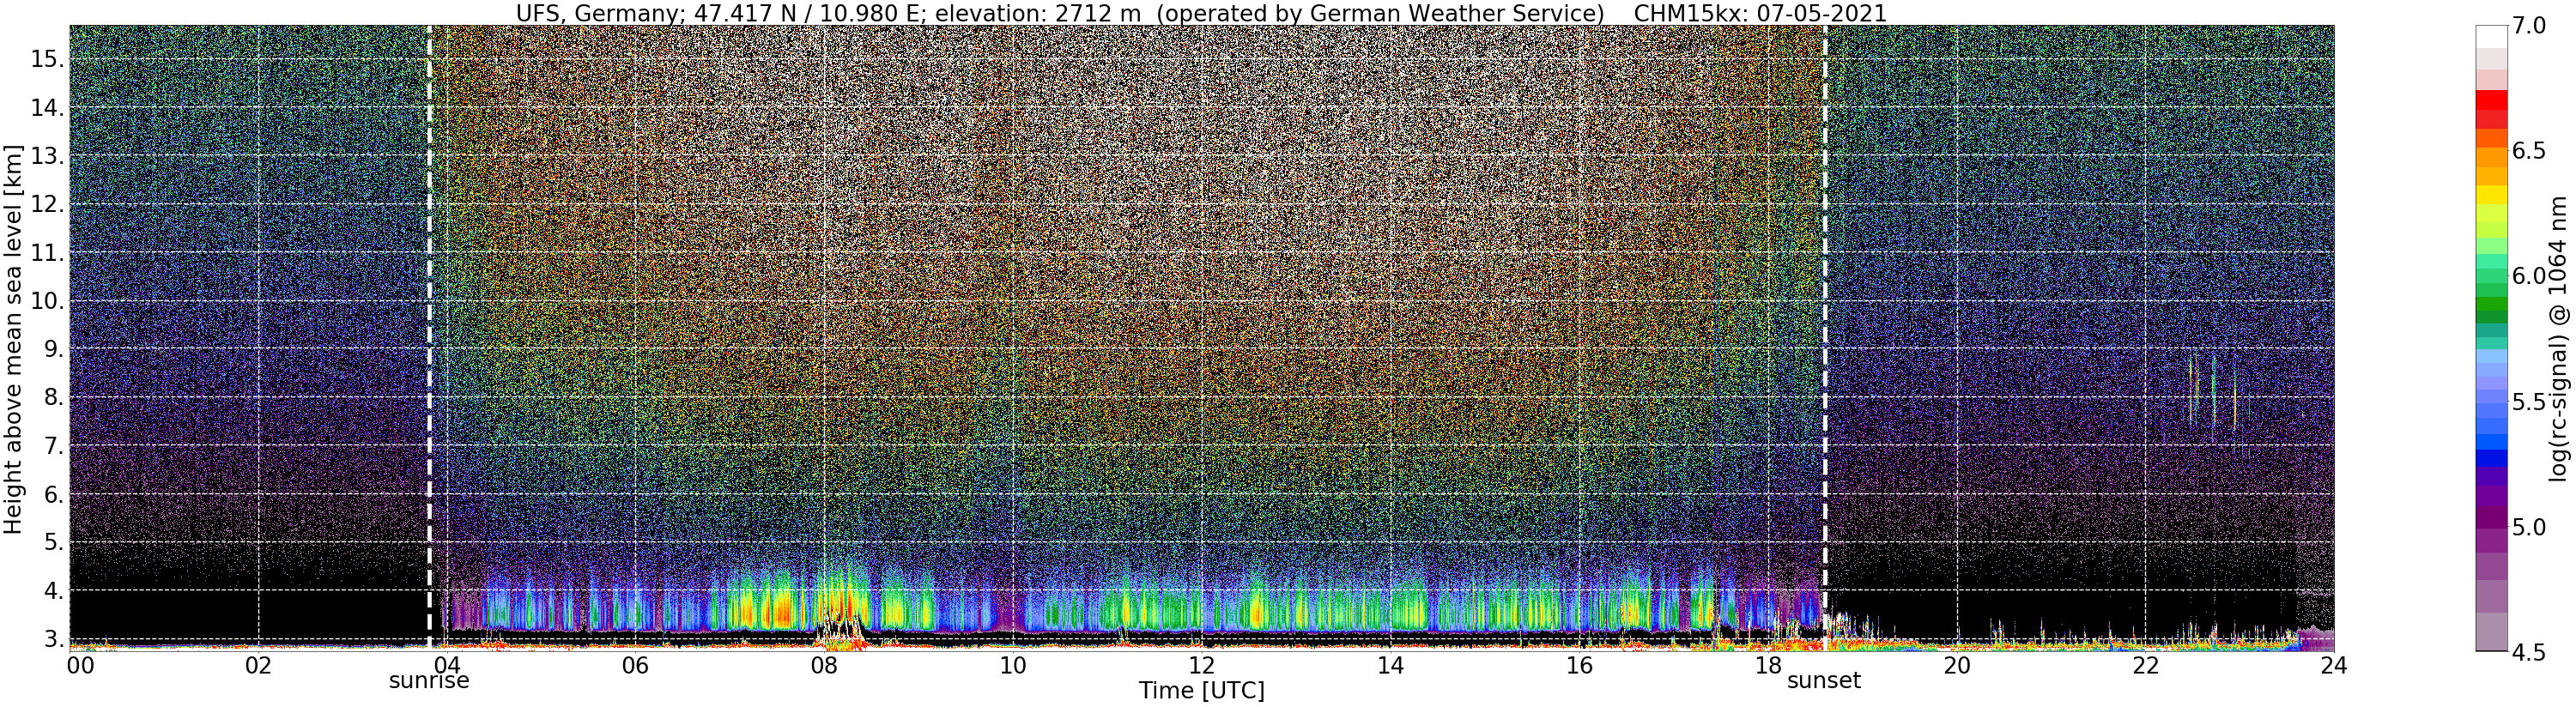Click the '12.' height tick label
This screenshot has width=2576, height=707.
click(x=47, y=204)
